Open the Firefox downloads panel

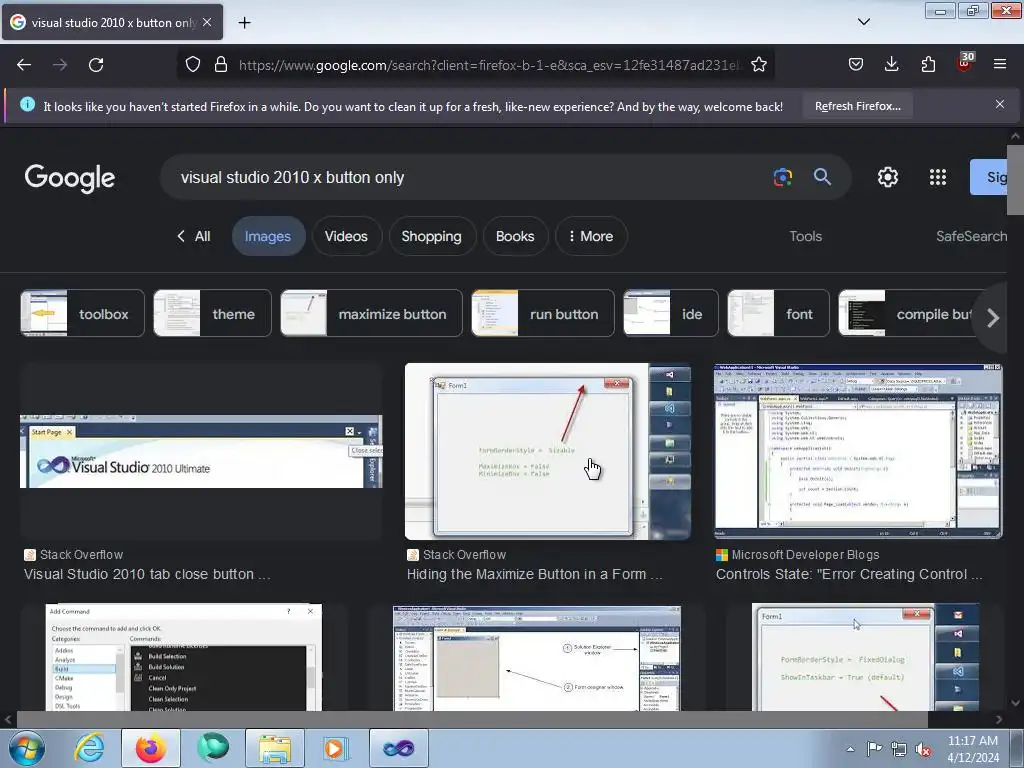pos(891,64)
